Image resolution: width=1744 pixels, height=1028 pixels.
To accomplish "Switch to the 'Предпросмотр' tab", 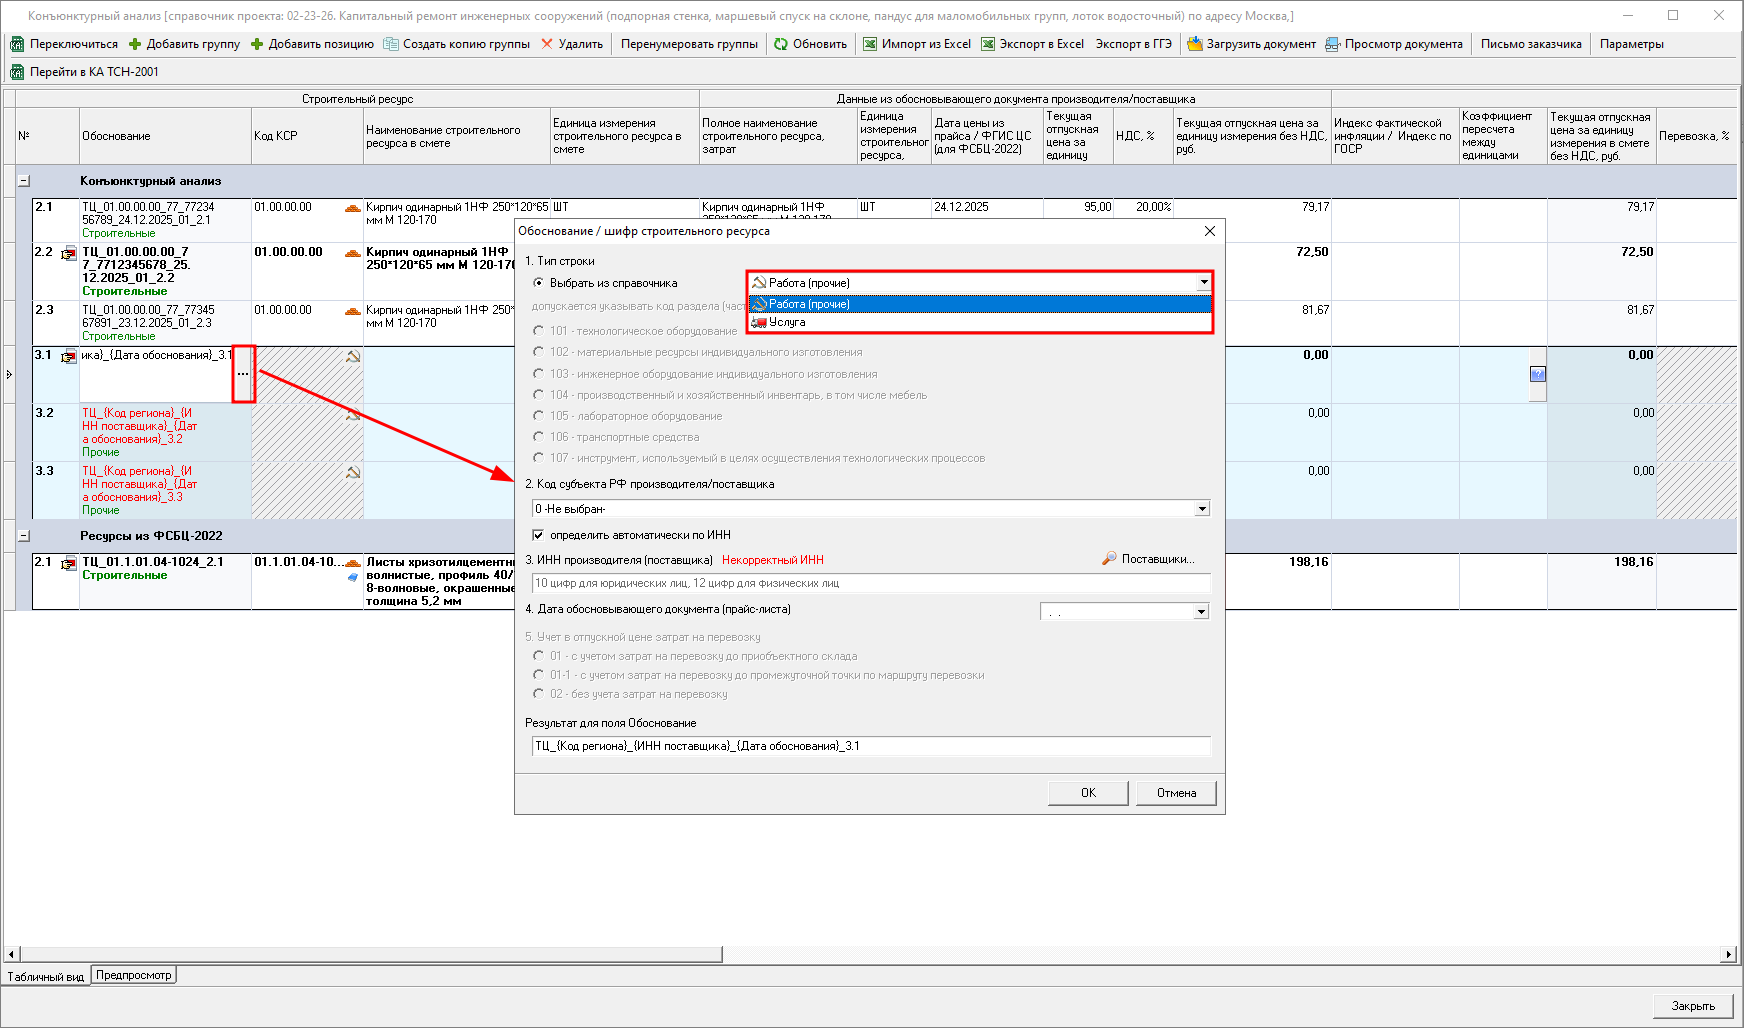I will point(134,975).
